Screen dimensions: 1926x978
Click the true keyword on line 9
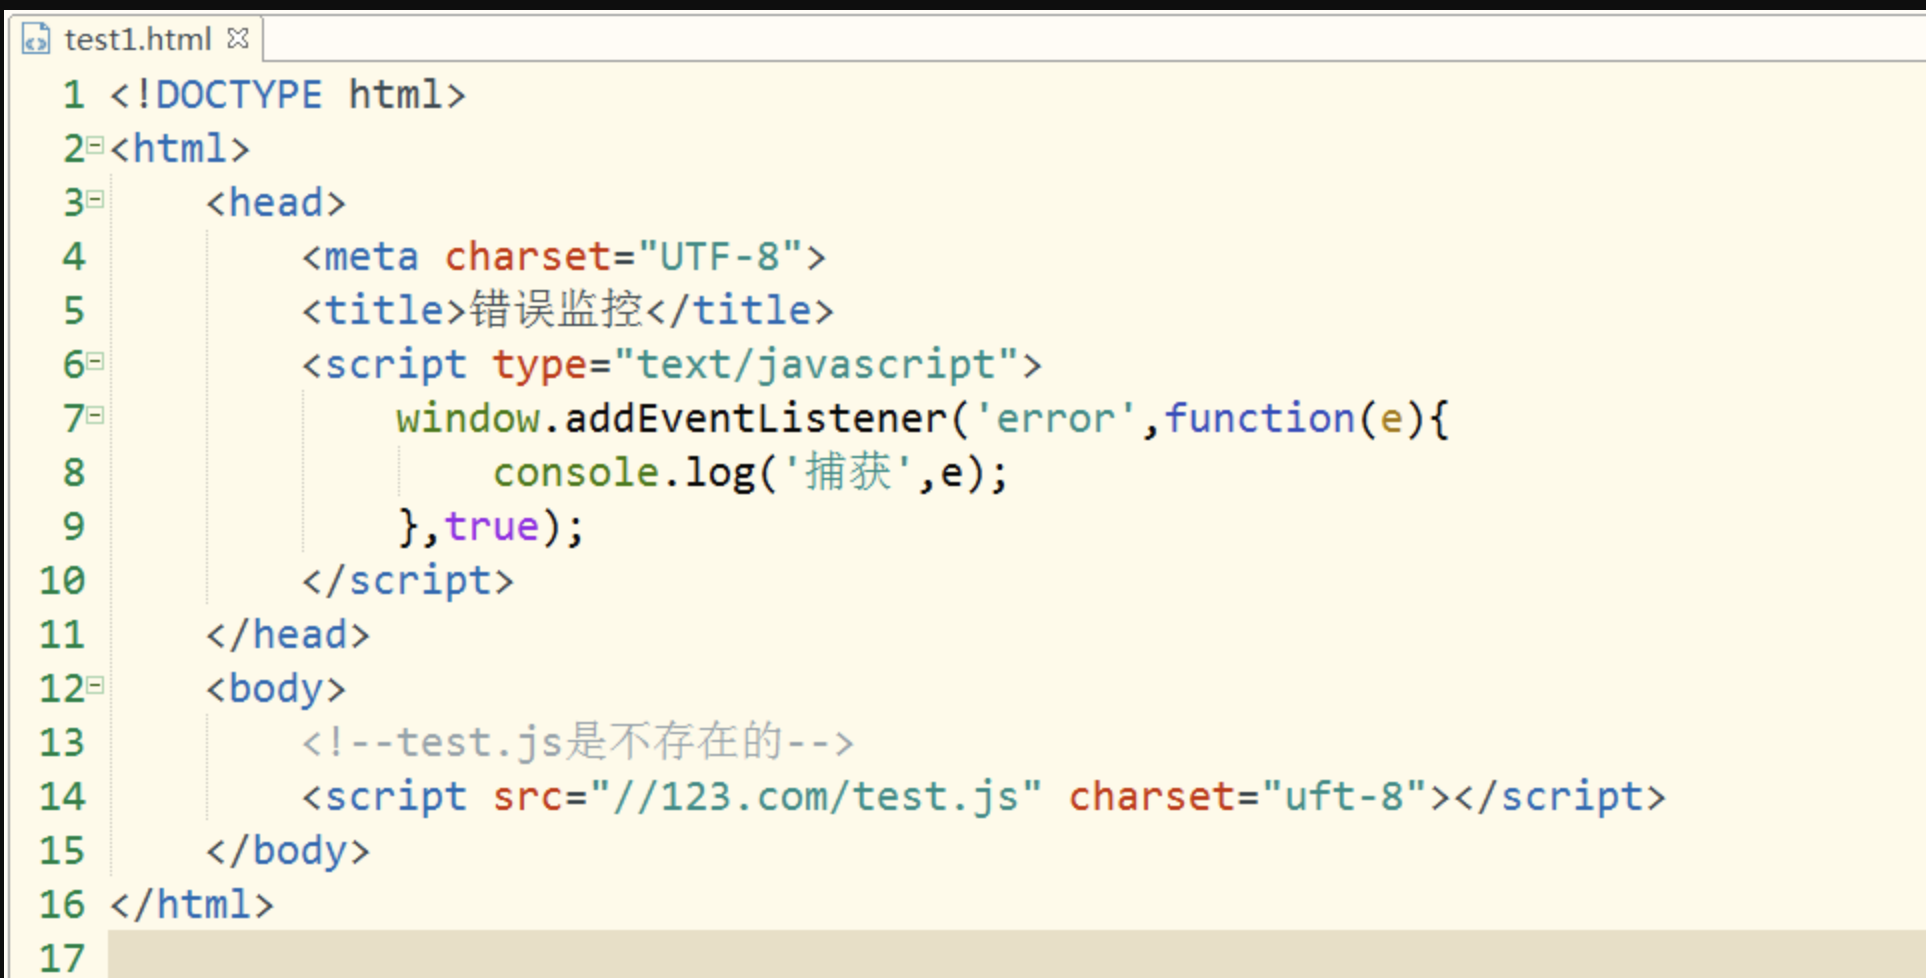pyautogui.click(x=491, y=527)
